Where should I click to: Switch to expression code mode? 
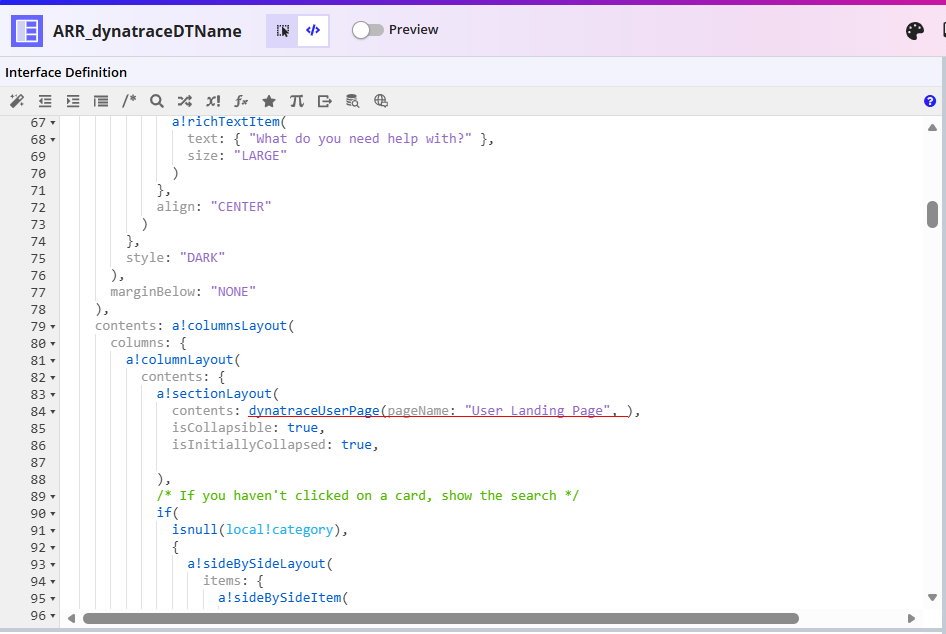pos(313,31)
